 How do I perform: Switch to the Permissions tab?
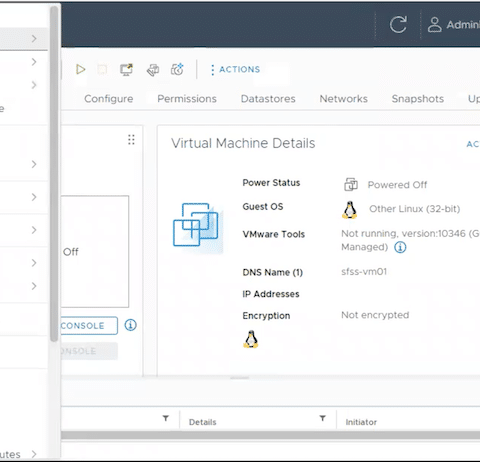pyautogui.click(x=187, y=99)
